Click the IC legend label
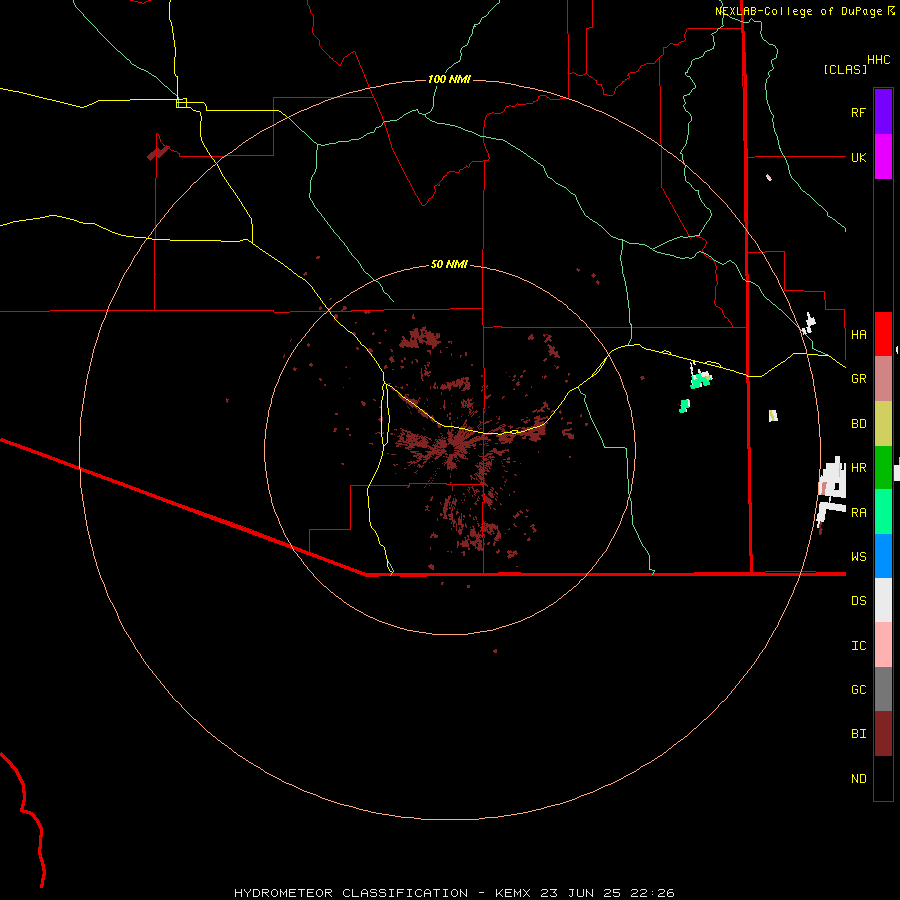The height and width of the screenshot is (900, 900). tap(858, 646)
